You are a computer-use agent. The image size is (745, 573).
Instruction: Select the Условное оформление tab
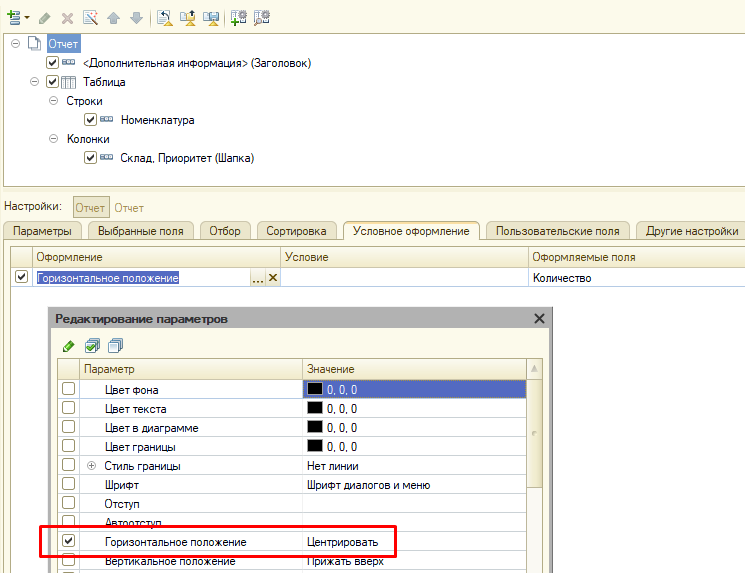[x=411, y=231]
